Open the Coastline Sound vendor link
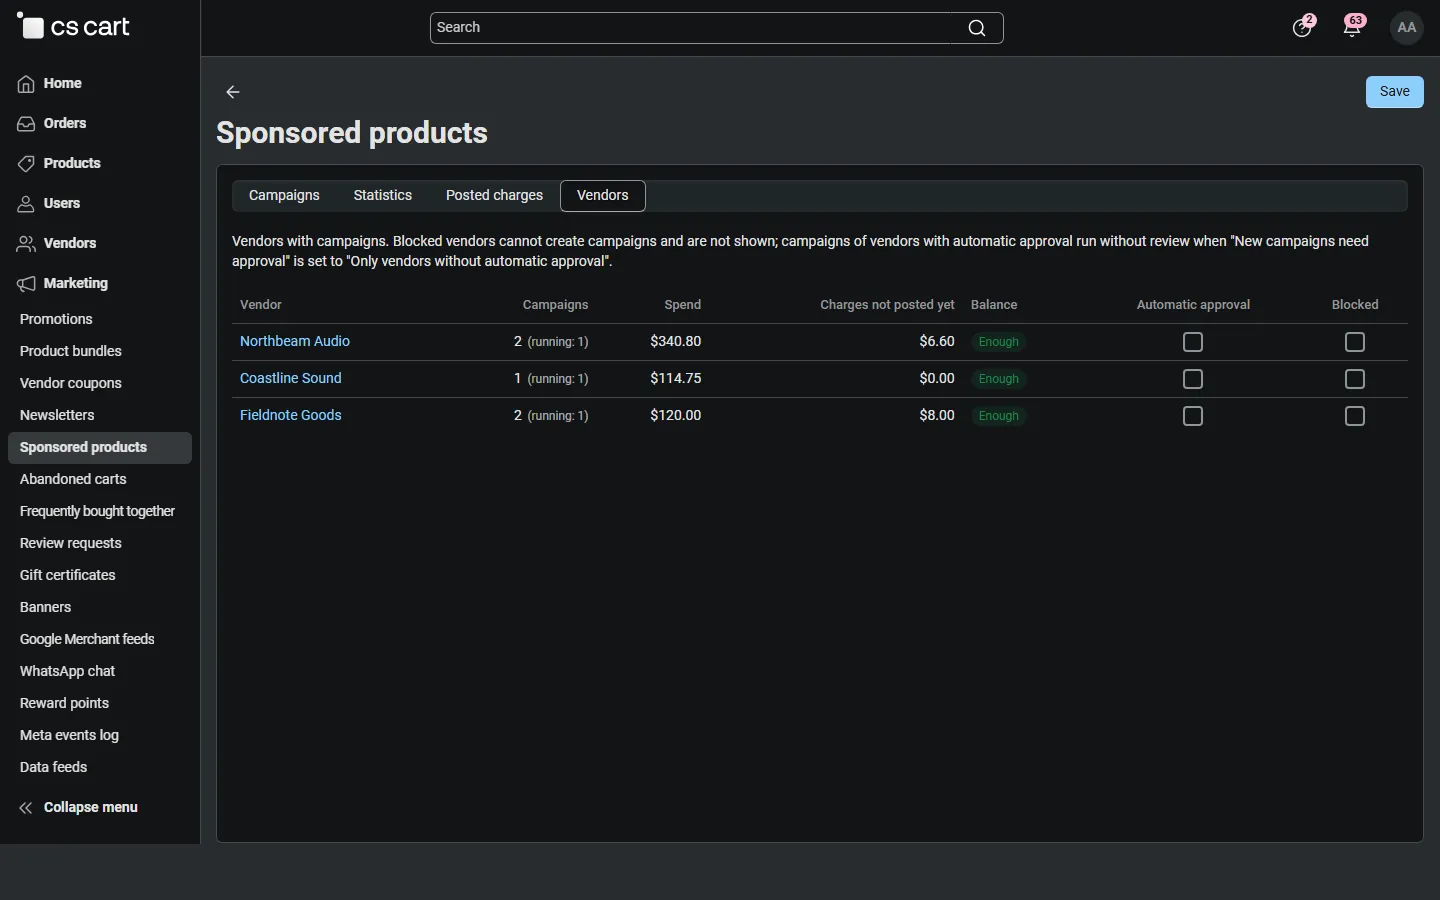This screenshot has width=1440, height=900. [x=291, y=379]
